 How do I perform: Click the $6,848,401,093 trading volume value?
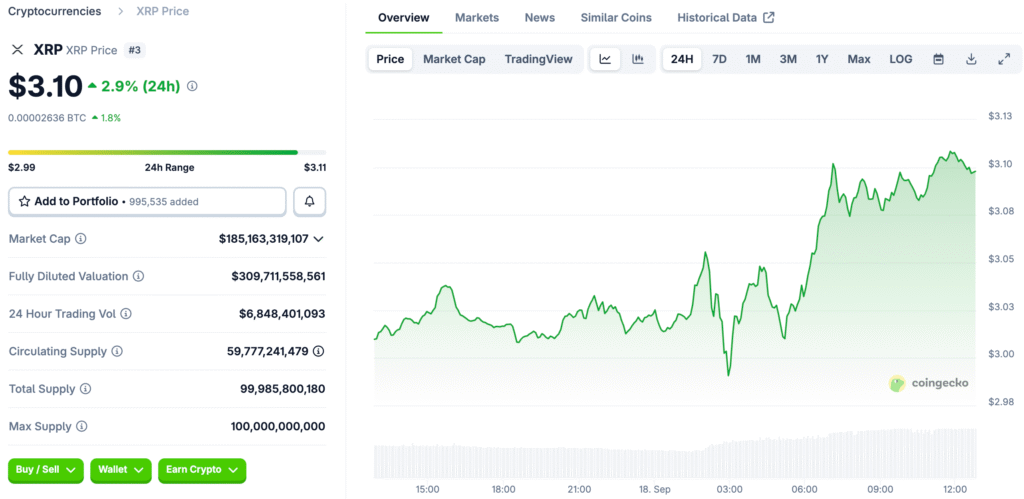click(x=282, y=314)
